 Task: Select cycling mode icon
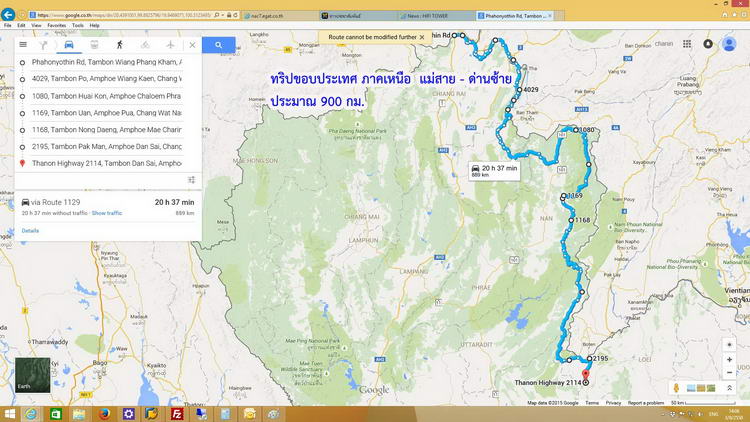click(145, 45)
